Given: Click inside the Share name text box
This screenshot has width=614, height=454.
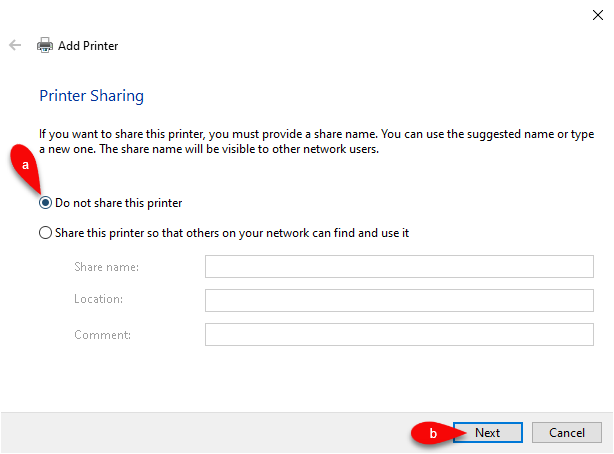Looking at the screenshot, I should click(x=399, y=266).
